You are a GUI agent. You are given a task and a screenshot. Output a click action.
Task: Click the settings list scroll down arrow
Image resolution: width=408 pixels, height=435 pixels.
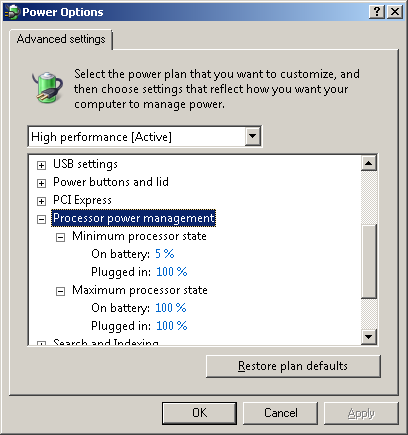[x=369, y=337]
